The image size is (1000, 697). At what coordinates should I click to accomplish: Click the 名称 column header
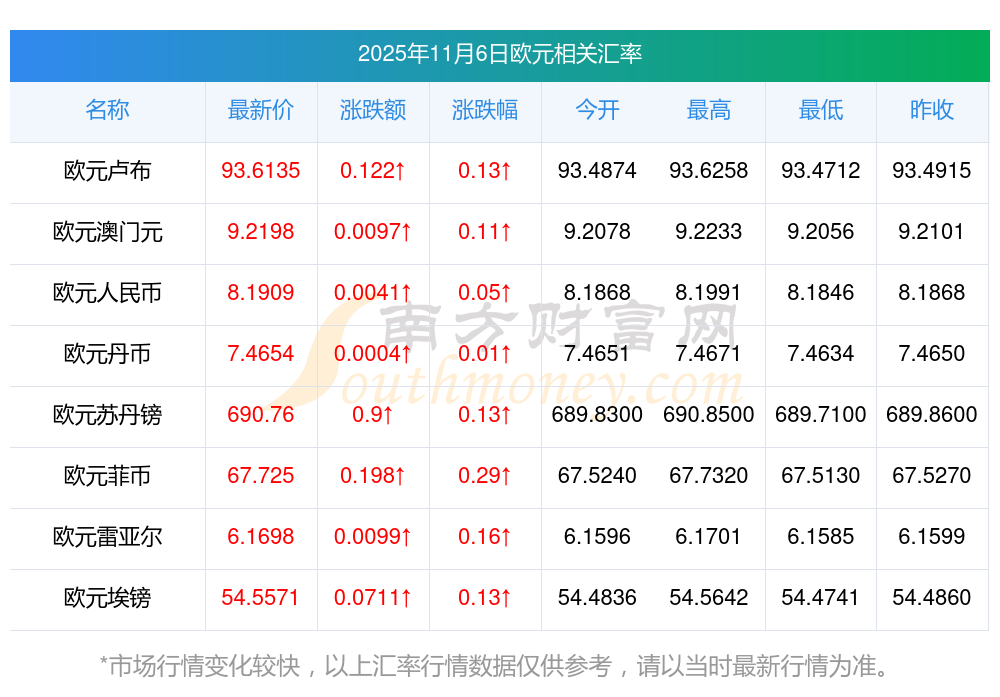pos(107,110)
